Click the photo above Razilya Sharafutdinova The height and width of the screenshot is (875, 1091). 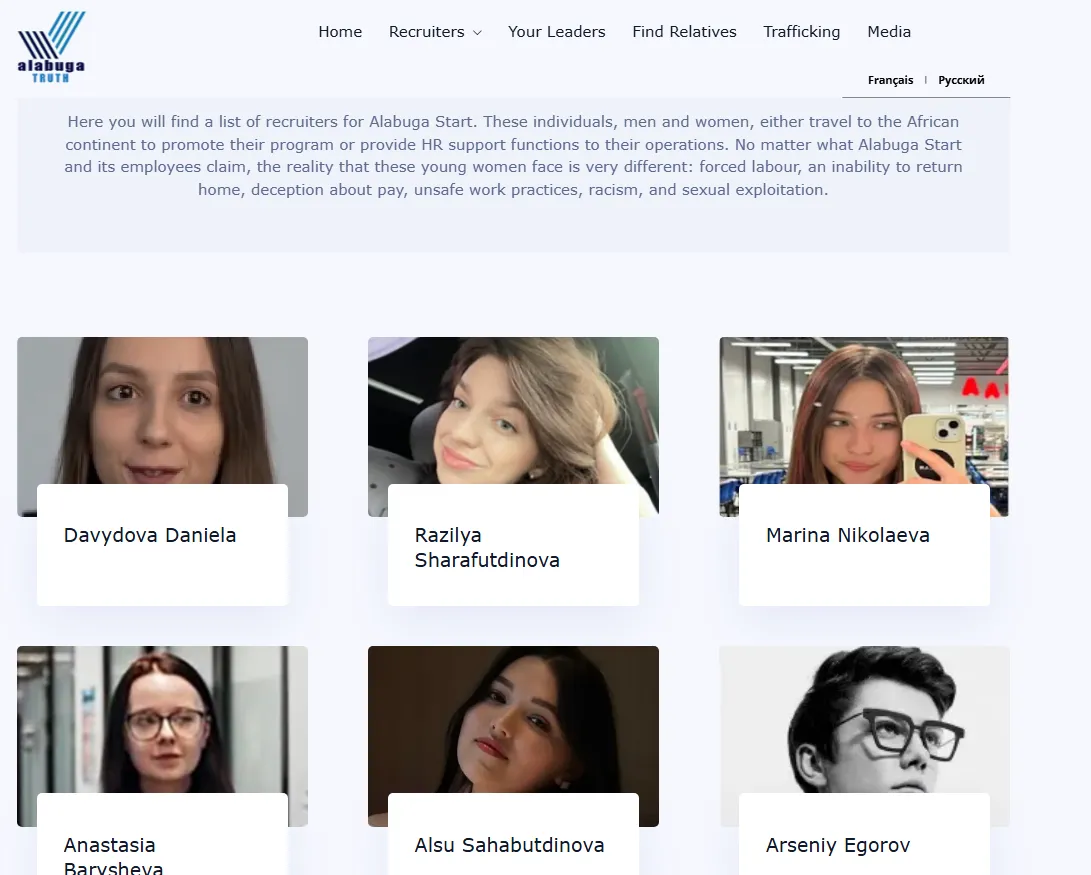click(x=513, y=410)
